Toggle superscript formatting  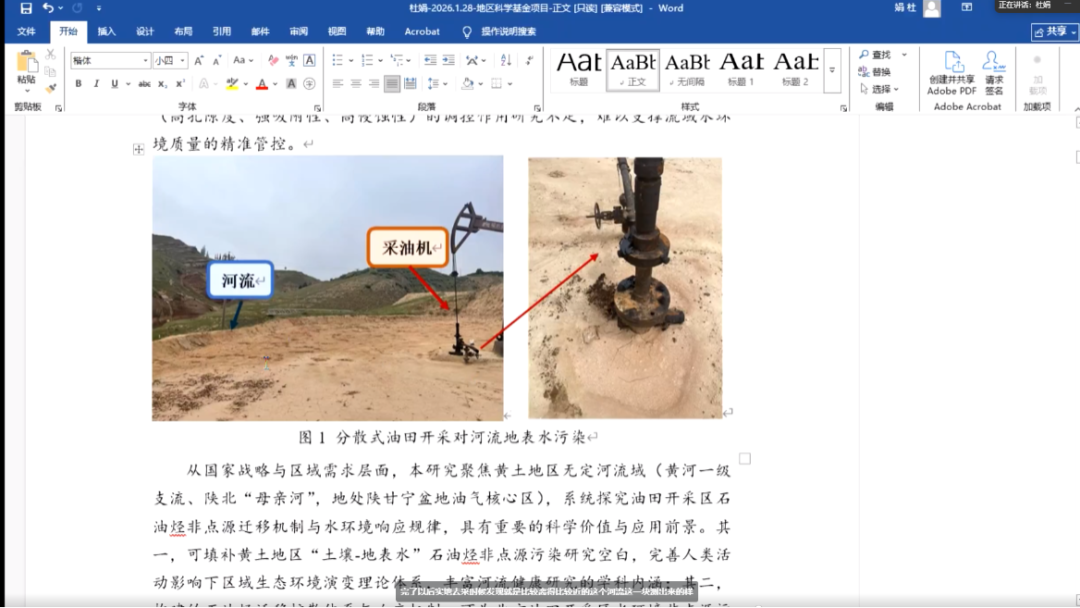(x=180, y=84)
